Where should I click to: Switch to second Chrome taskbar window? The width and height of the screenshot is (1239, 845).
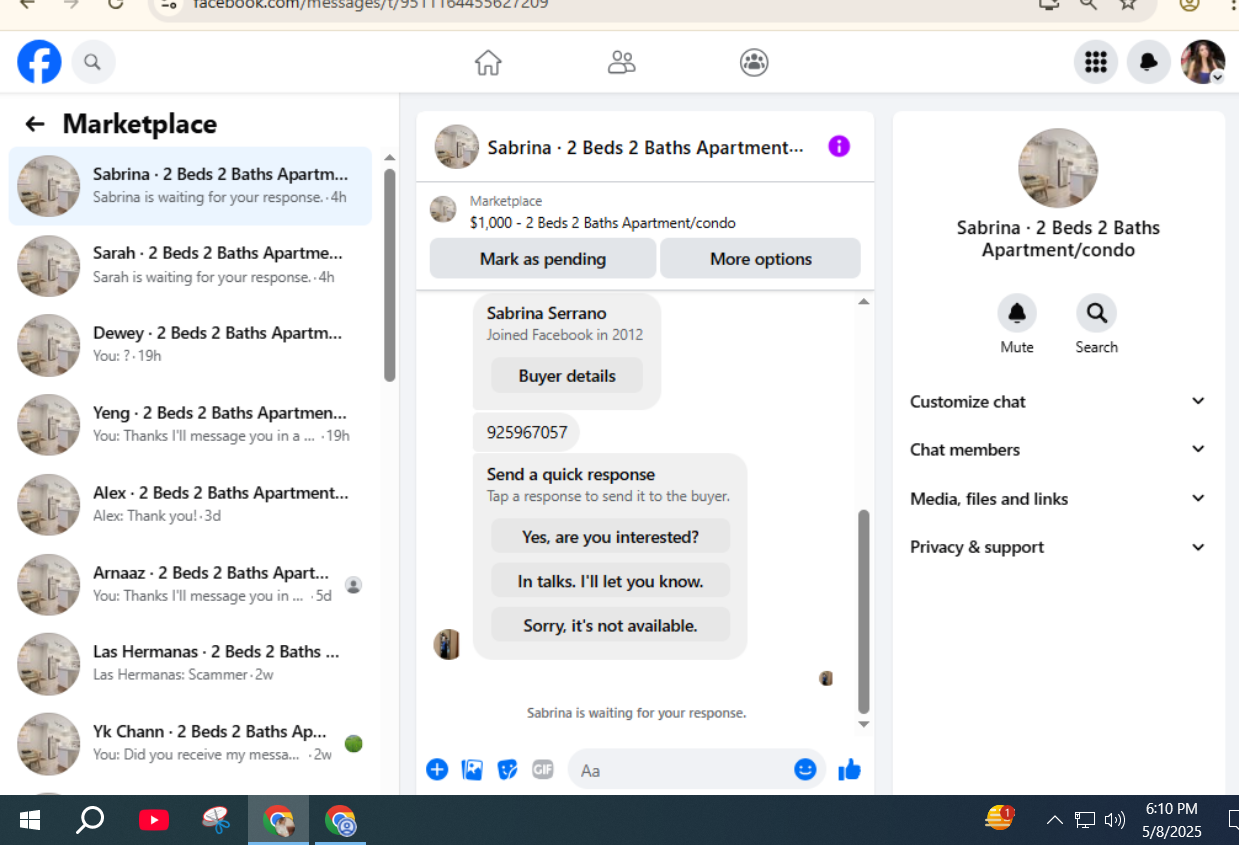(340, 821)
